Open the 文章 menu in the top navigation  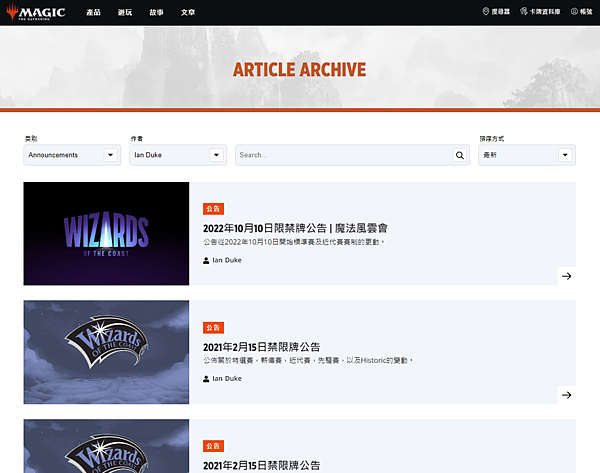coord(188,12)
